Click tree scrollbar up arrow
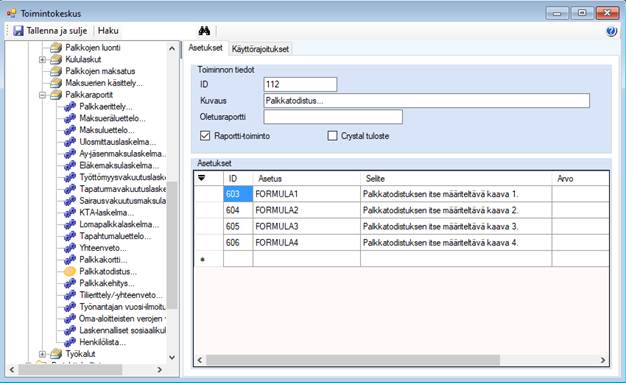Viewport: 626px width, 383px height. [172, 48]
